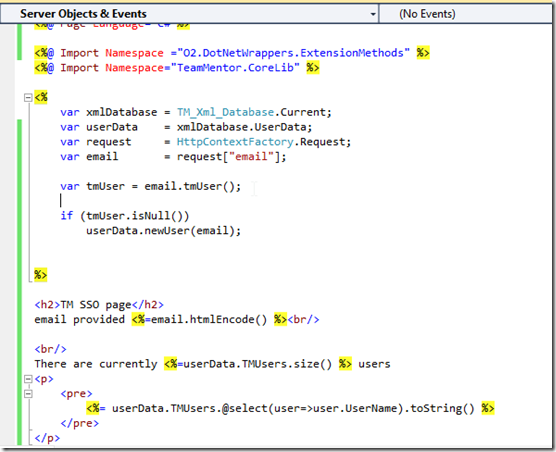Click the userData.newUser(email) statement
The width and height of the screenshot is (556, 452).
tap(163, 231)
